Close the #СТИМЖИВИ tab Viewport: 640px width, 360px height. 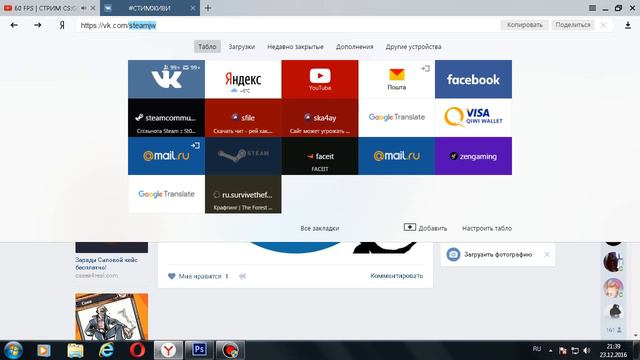click(x=193, y=8)
